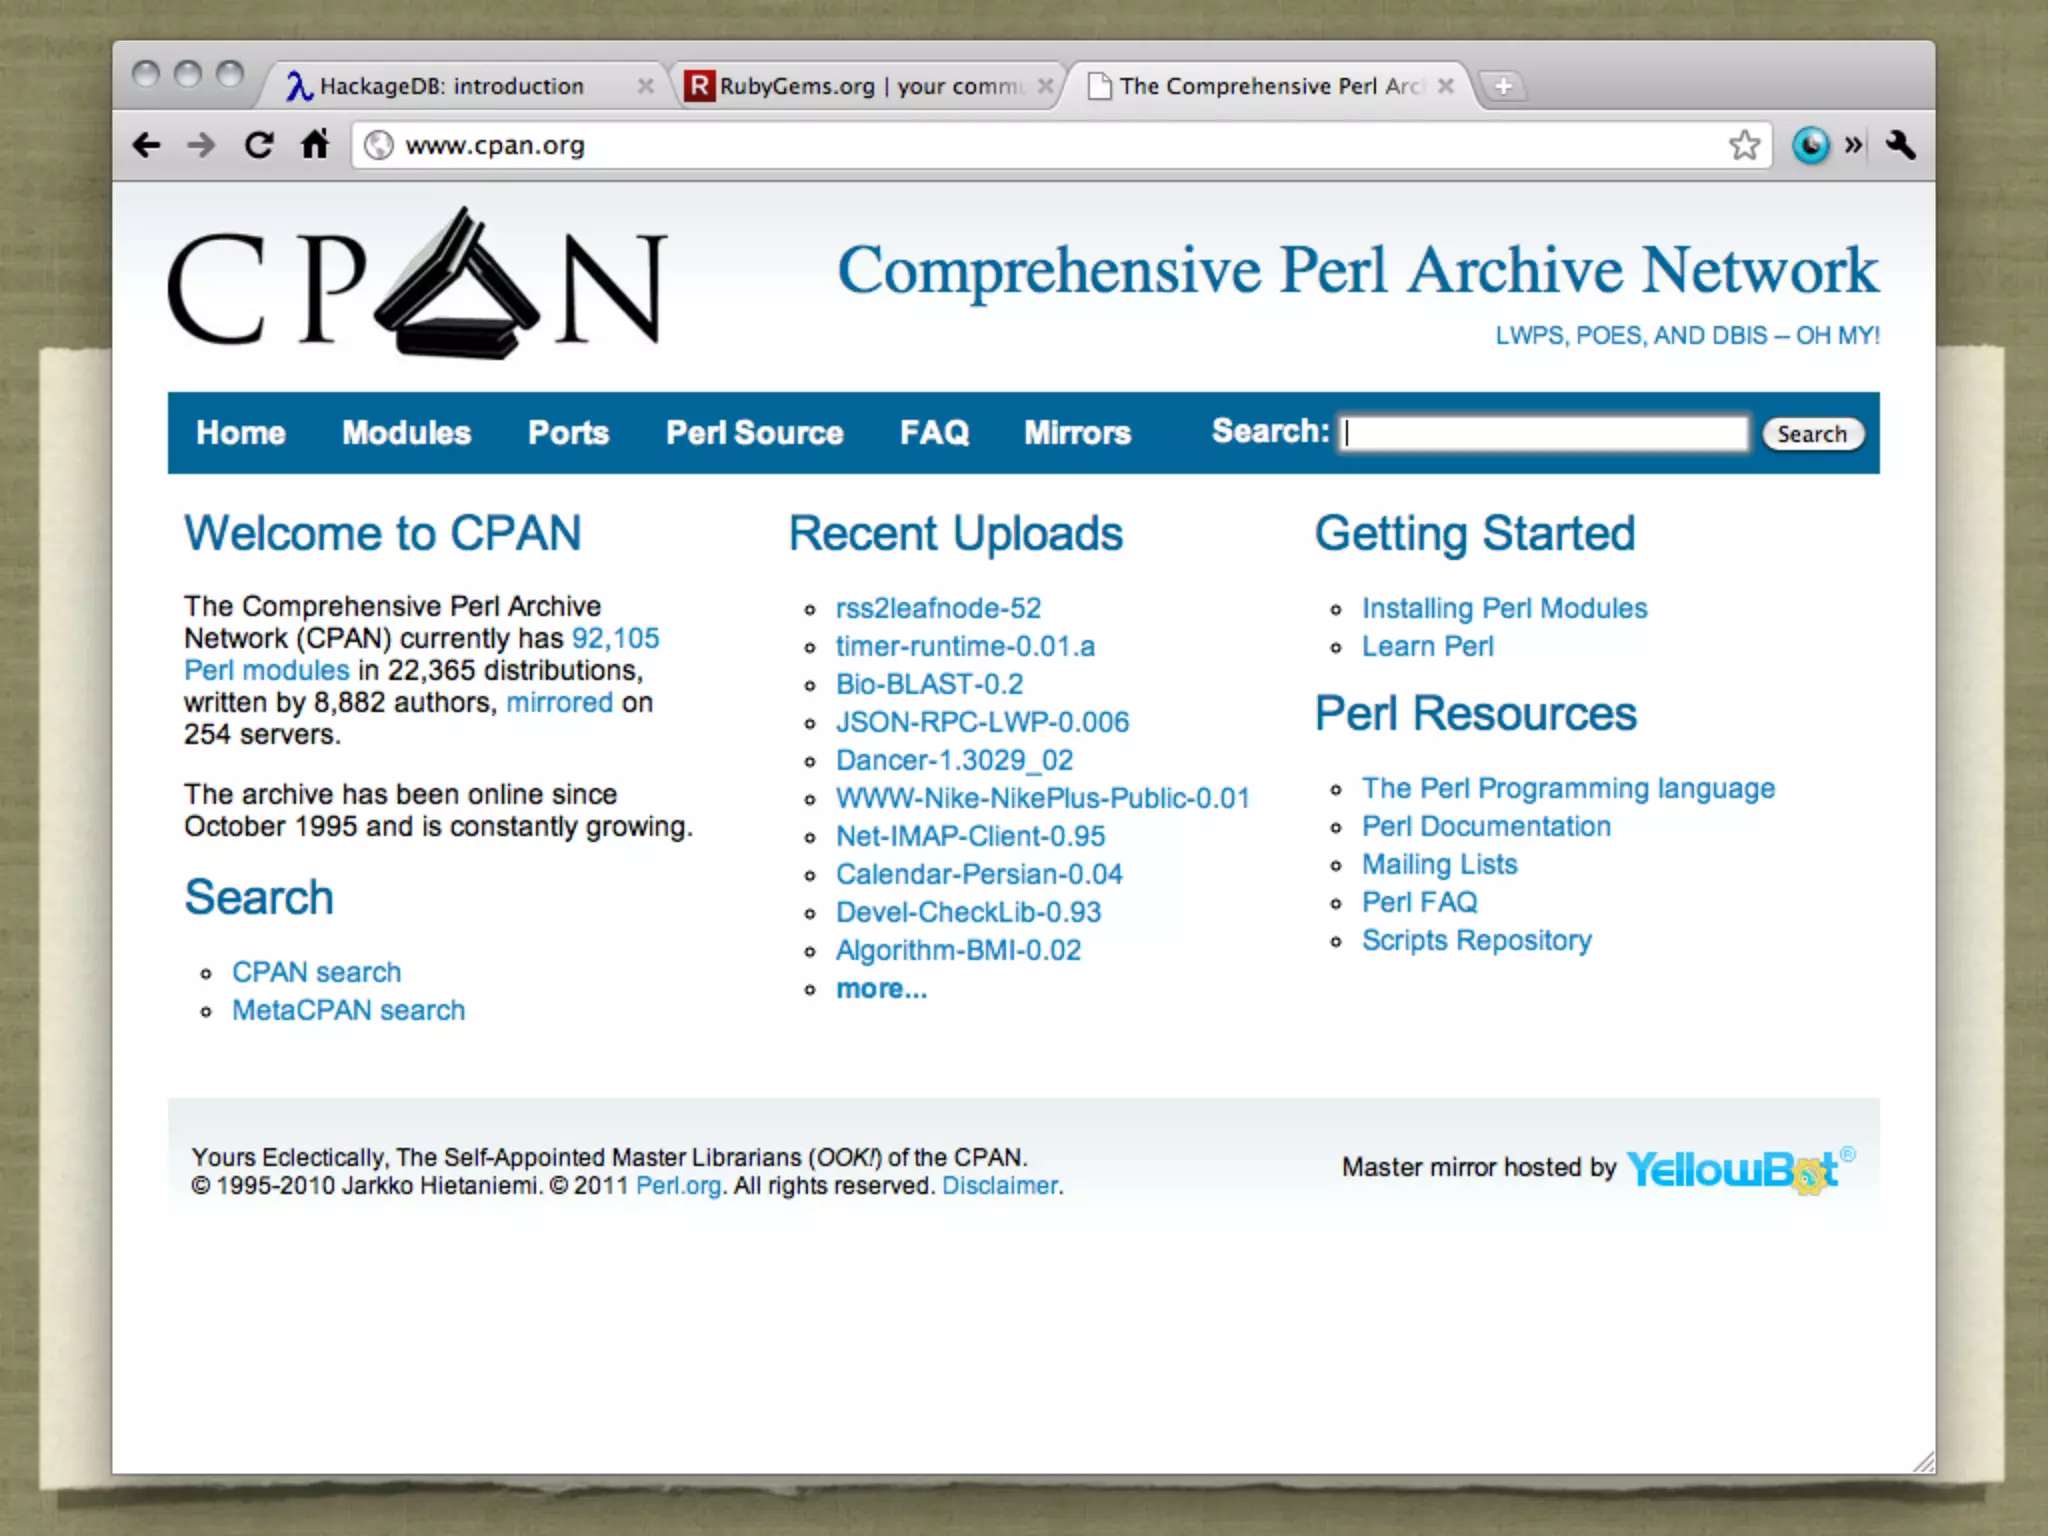
Task: Click the Mirrors navigation link
Action: tap(1077, 433)
